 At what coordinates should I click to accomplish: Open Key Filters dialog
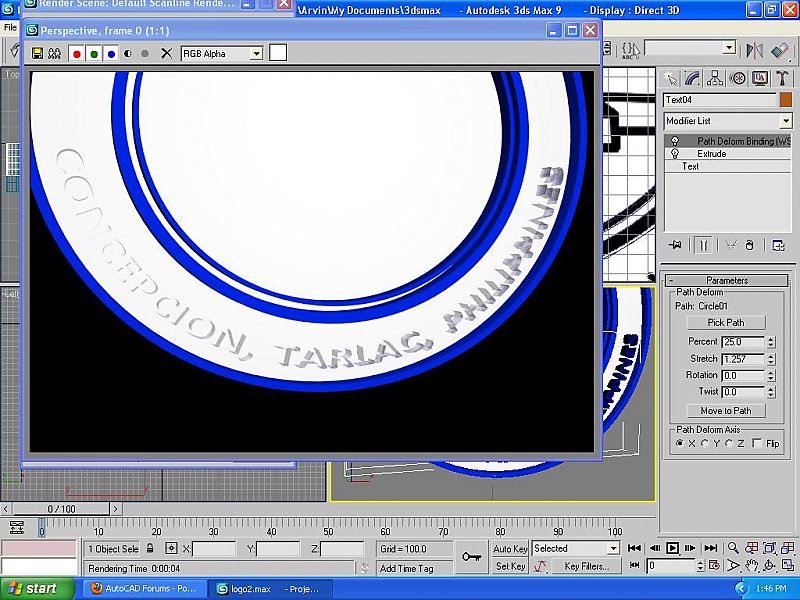coord(587,566)
